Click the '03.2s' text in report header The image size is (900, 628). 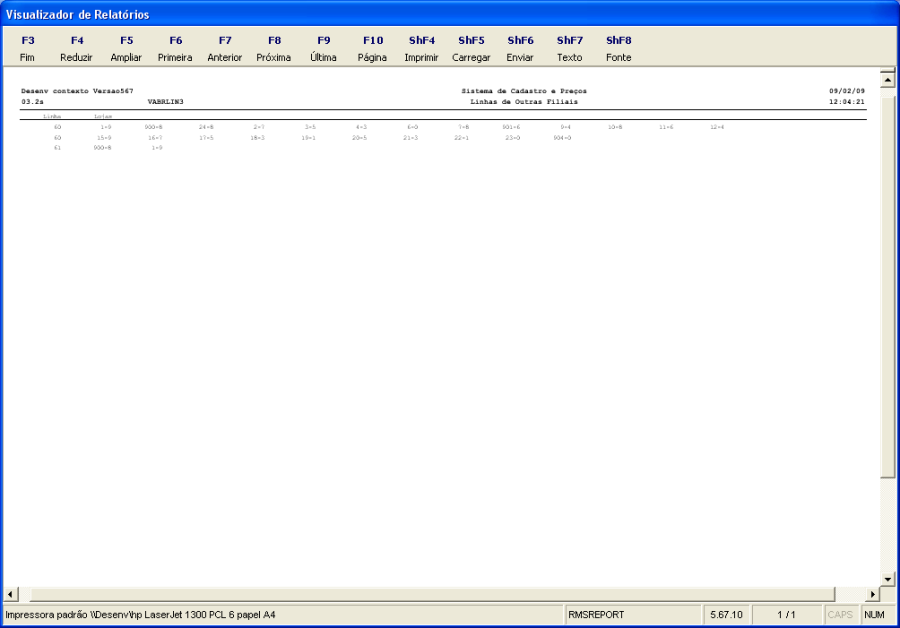(x=32, y=102)
